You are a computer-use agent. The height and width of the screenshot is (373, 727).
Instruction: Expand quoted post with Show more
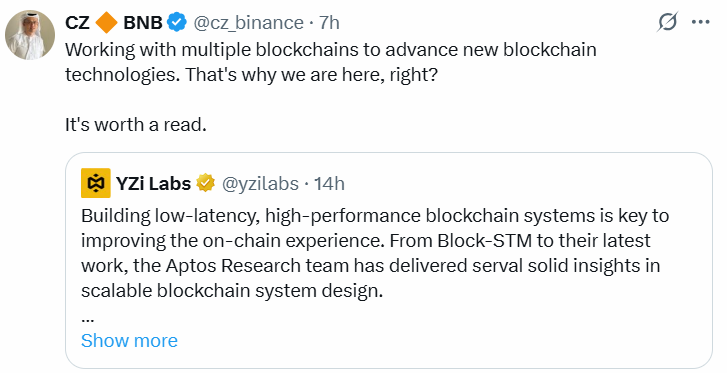click(129, 341)
